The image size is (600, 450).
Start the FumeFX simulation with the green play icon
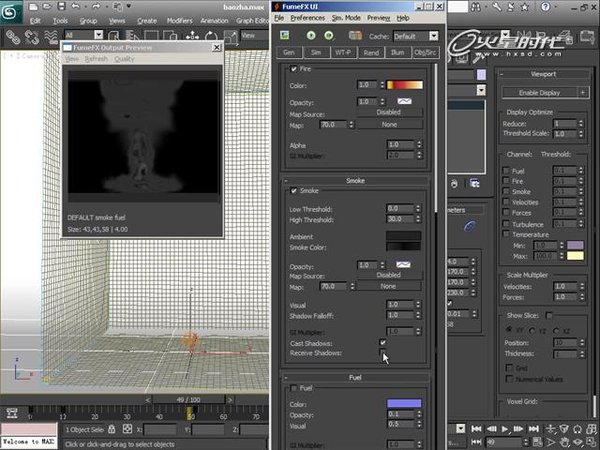click(x=310, y=35)
